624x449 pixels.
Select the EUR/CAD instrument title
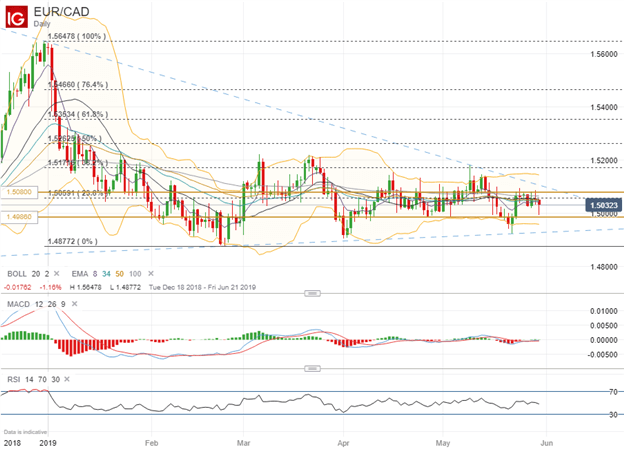(x=61, y=12)
